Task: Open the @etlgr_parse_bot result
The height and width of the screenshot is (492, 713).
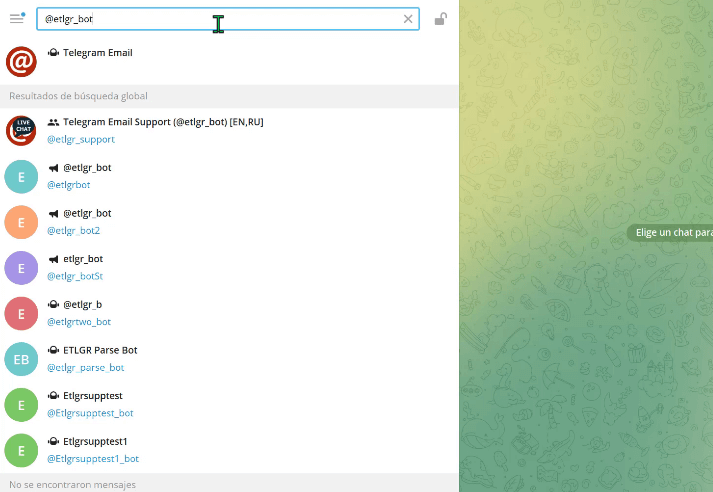Action: [x=229, y=359]
